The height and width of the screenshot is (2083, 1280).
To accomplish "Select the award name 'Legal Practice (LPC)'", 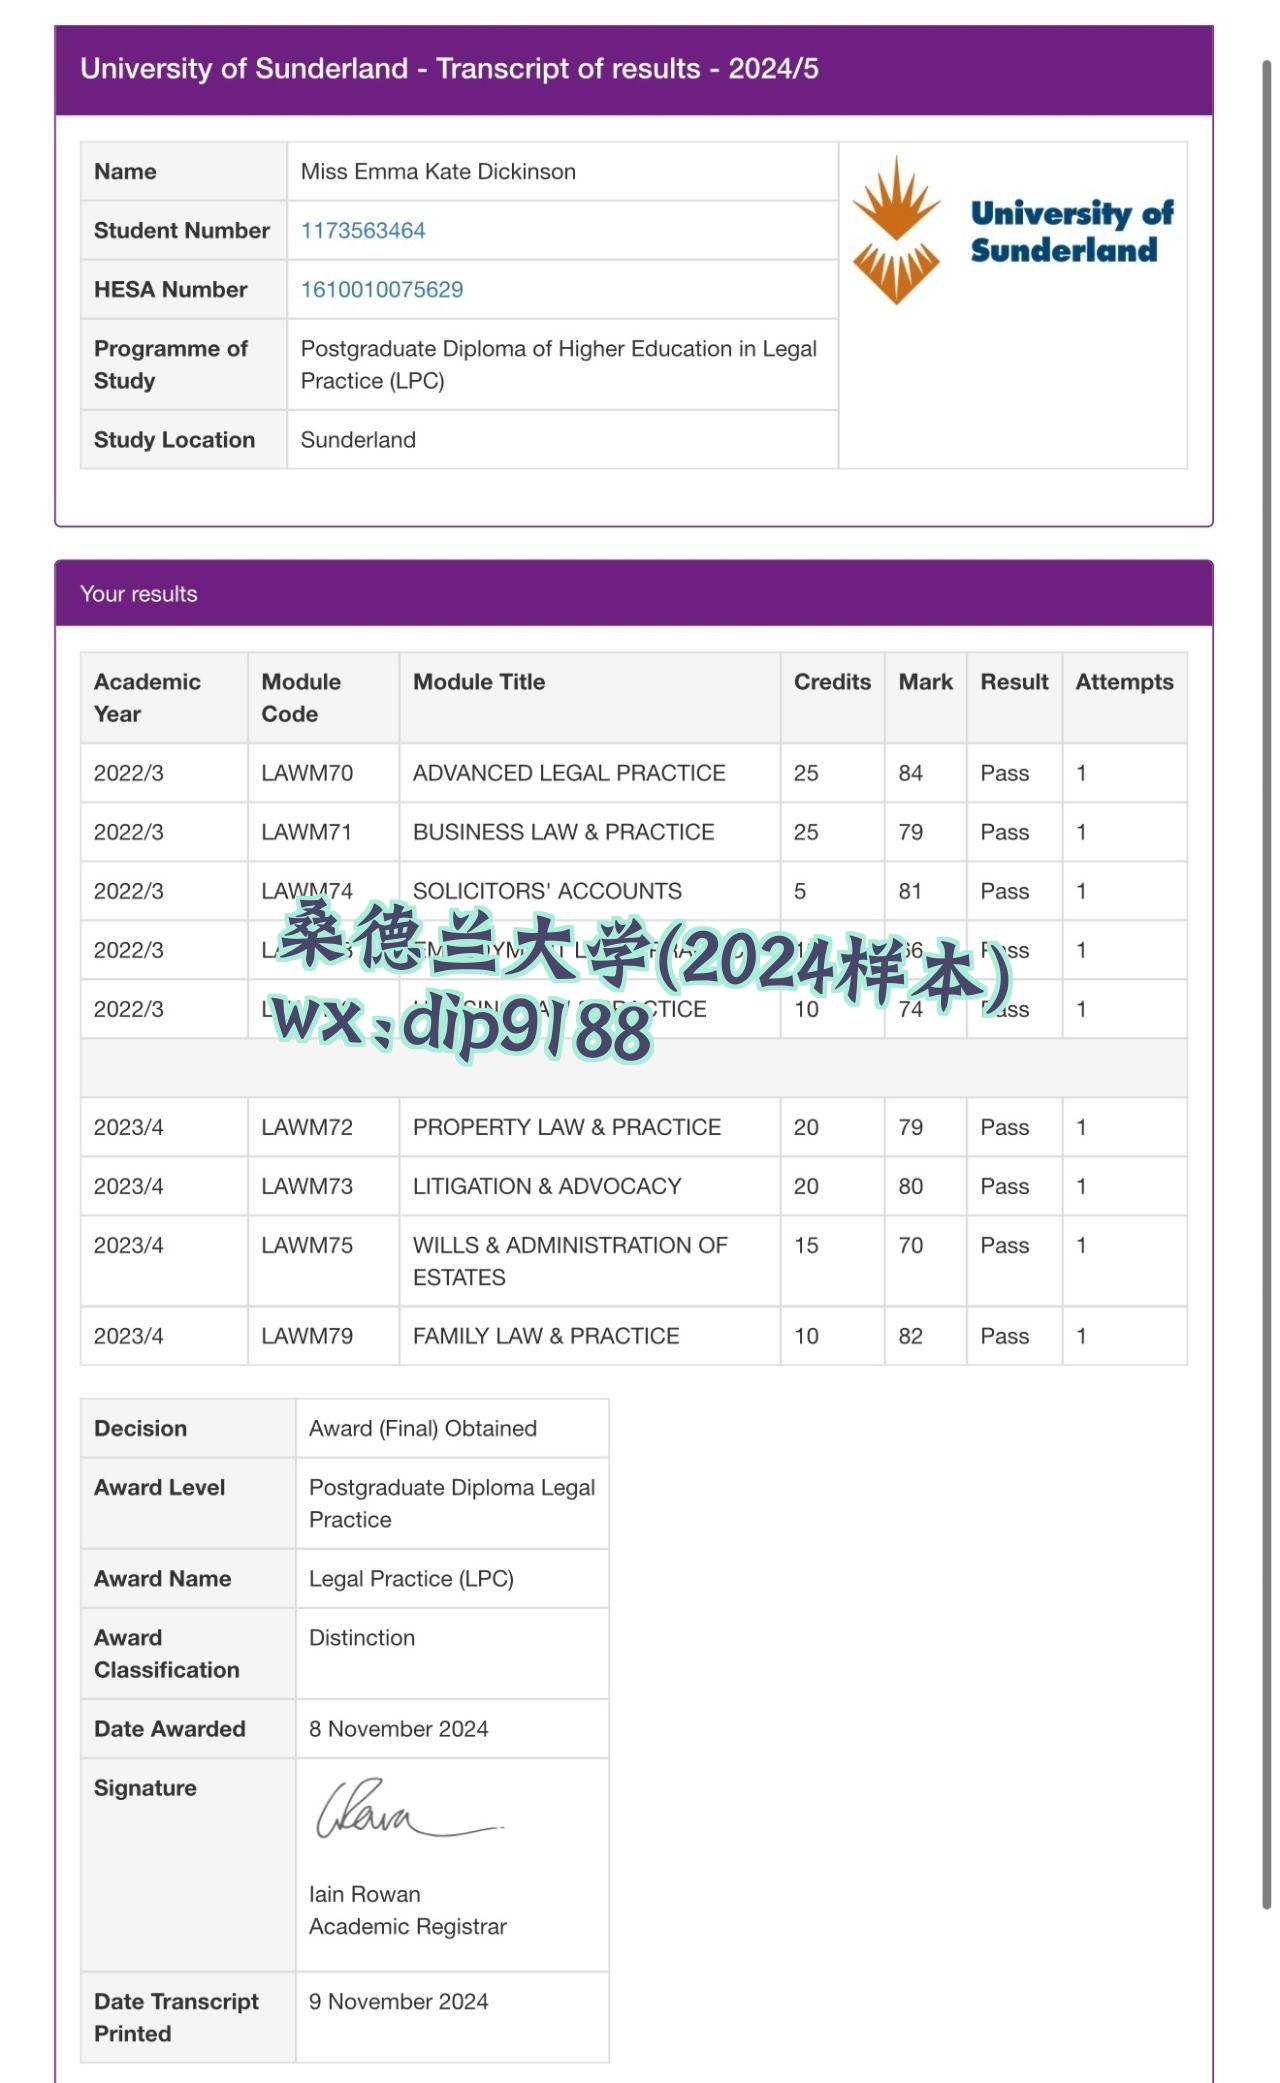I will (x=411, y=1579).
